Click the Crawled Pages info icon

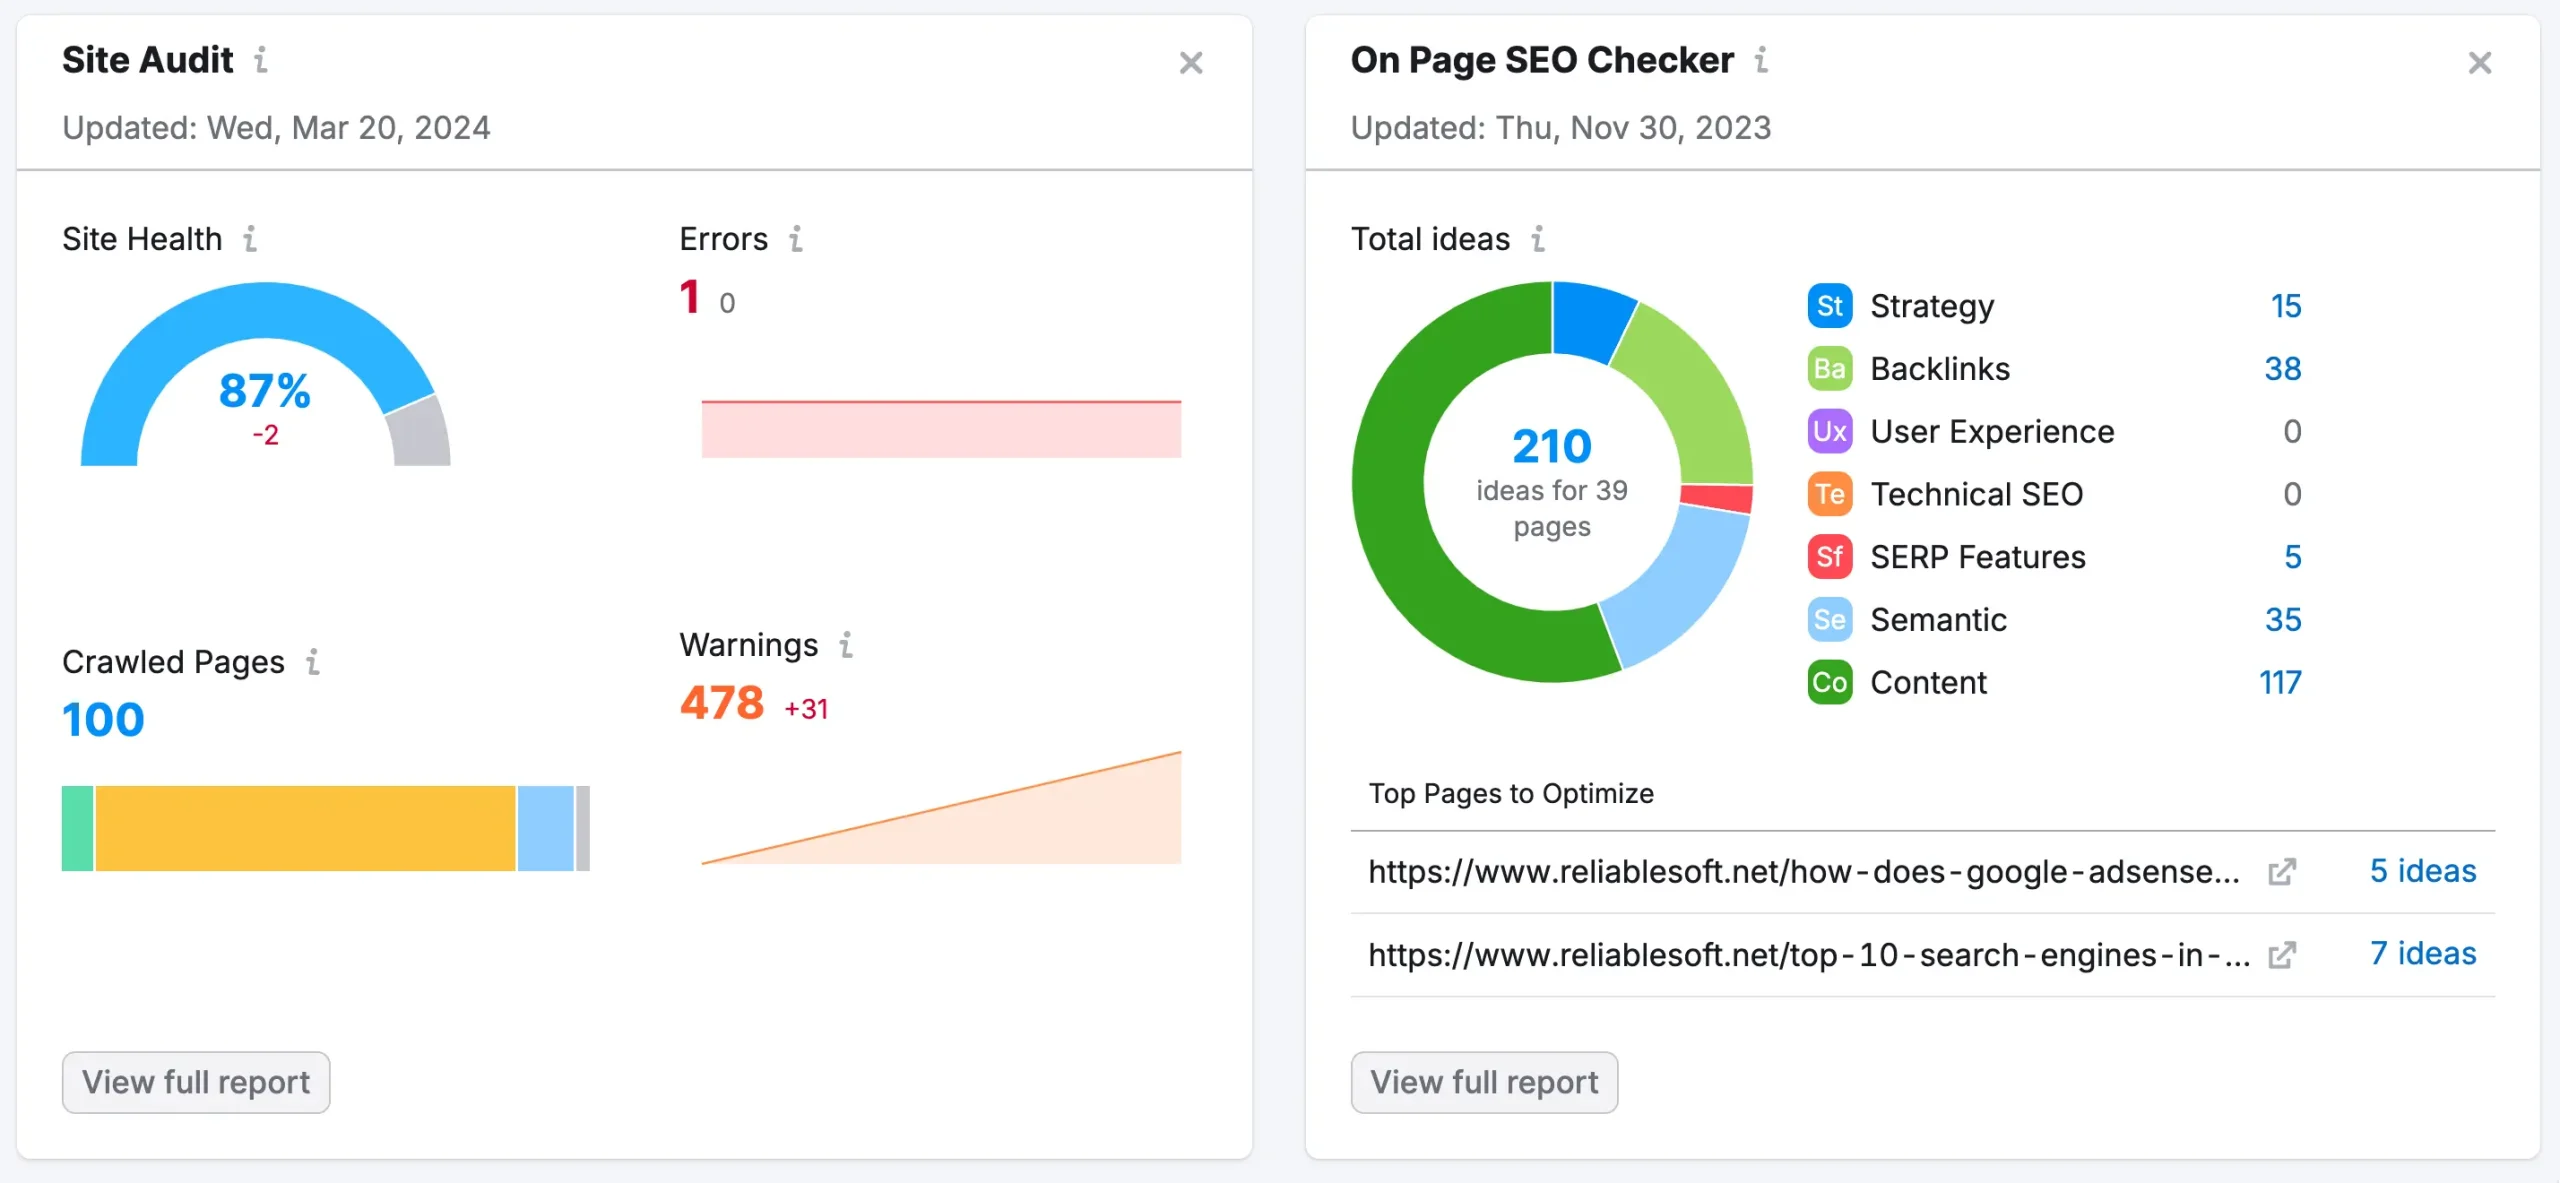(x=313, y=662)
